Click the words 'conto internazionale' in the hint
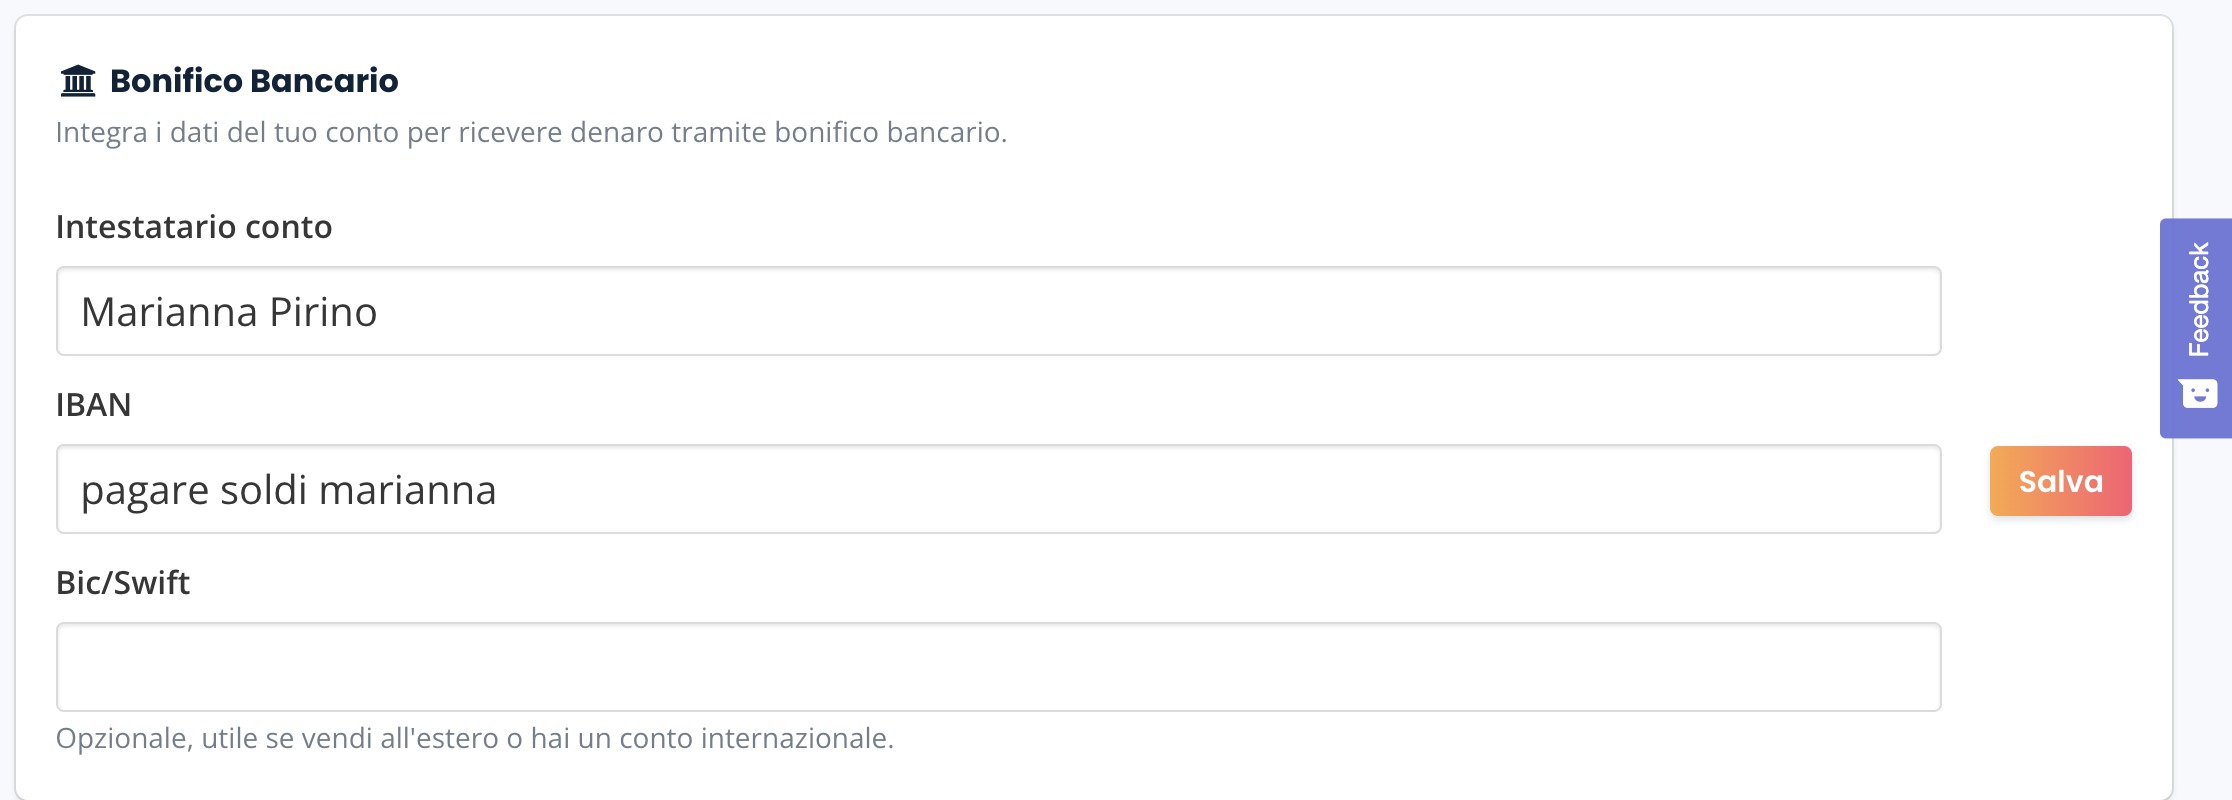The height and width of the screenshot is (800, 2232). [x=755, y=739]
